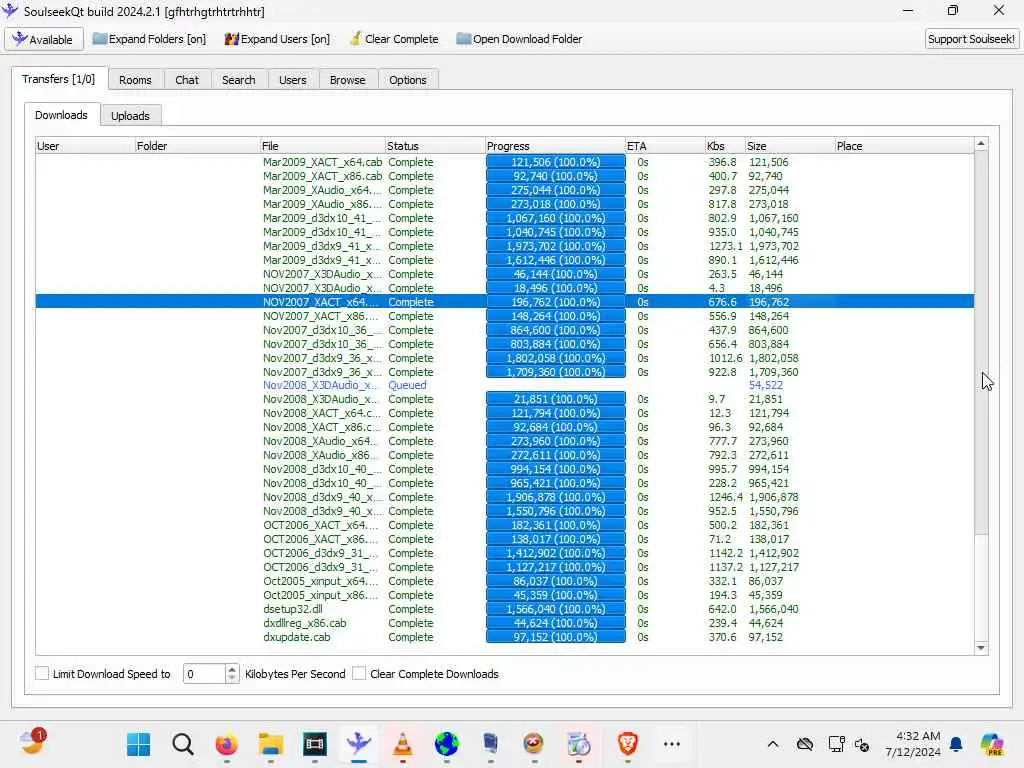The width and height of the screenshot is (1024, 768).
Task: Select the dxupdate.cab file row
Action: point(504,637)
